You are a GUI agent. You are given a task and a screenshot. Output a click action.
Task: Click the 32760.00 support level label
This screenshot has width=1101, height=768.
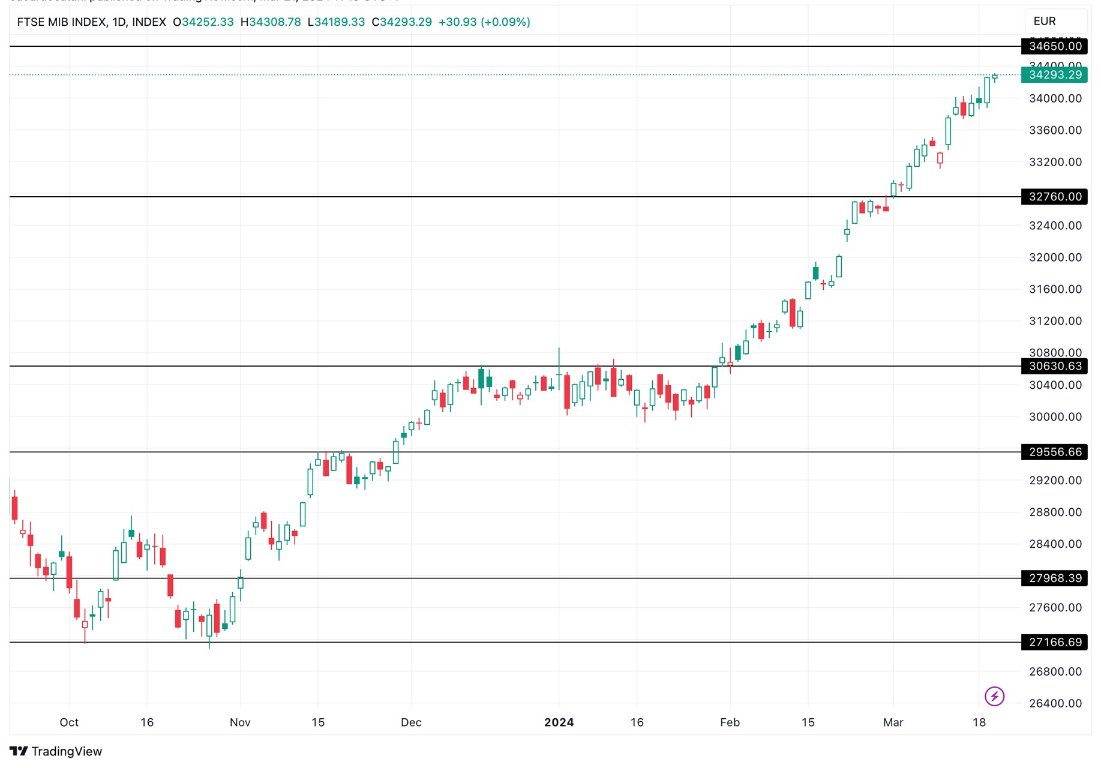pyautogui.click(x=1055, y=197)
